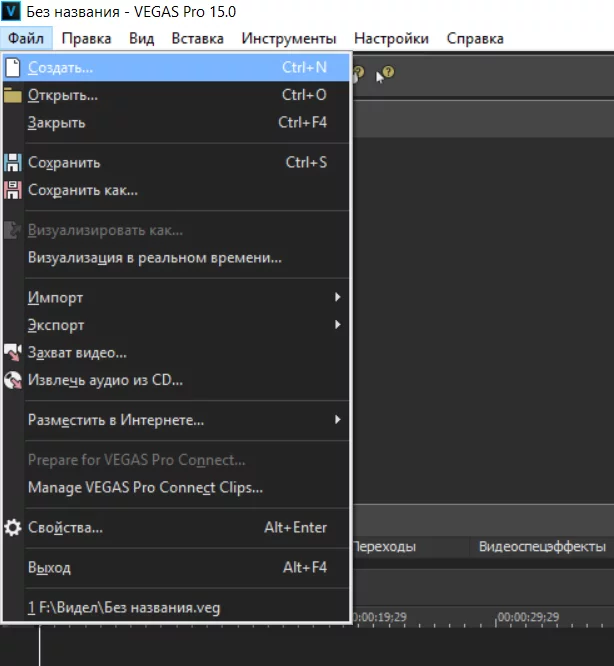Click the extract audio CD icon
The height and width of the screenshot is (666, 614).
tap(12, 380)
